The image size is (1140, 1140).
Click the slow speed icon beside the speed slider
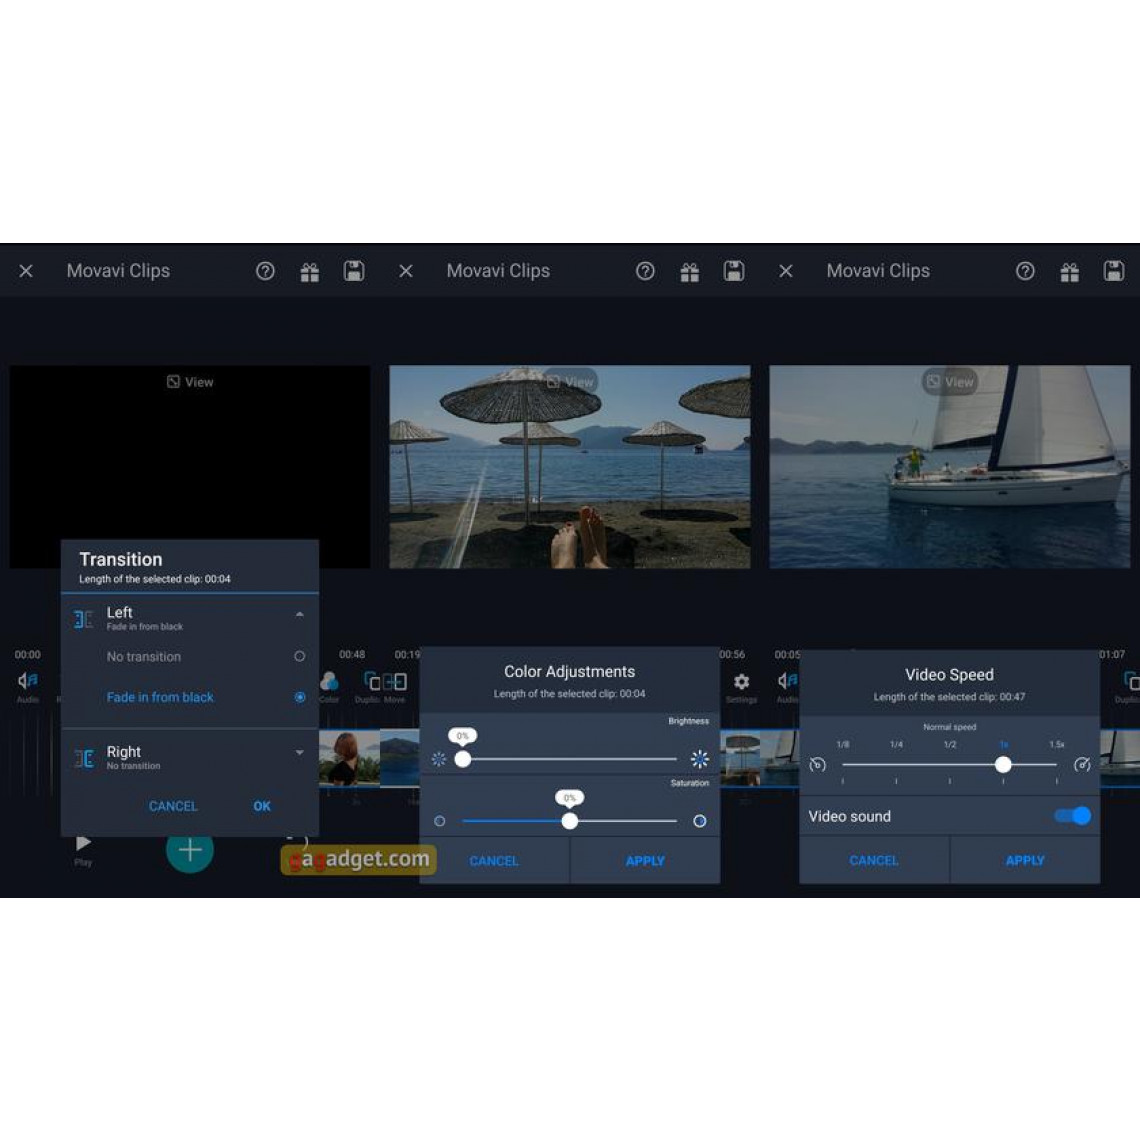(x=817, y=765)
